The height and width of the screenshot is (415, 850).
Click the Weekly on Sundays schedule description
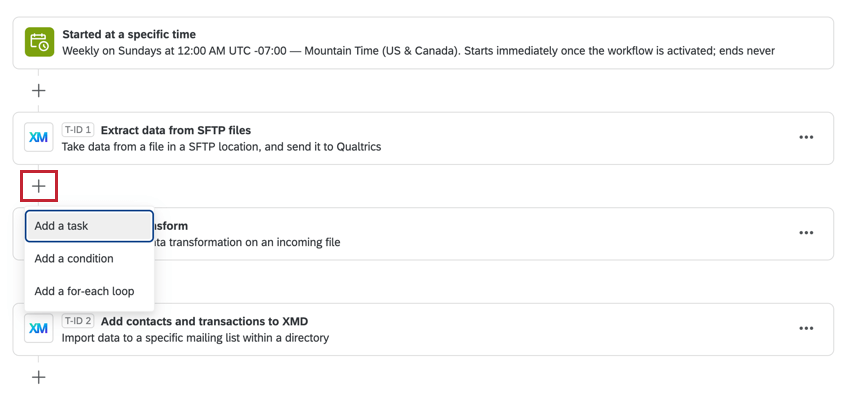click(x=418, y=51)
